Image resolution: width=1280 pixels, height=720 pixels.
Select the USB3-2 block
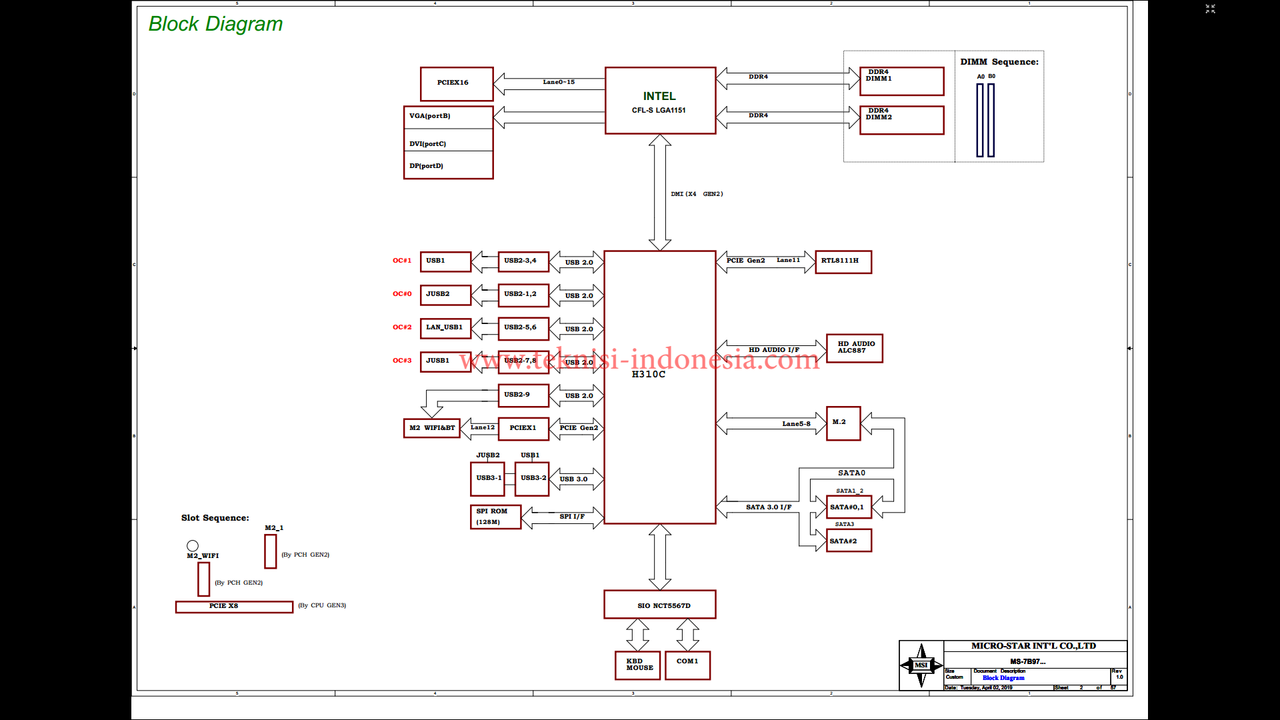(532, 478)
